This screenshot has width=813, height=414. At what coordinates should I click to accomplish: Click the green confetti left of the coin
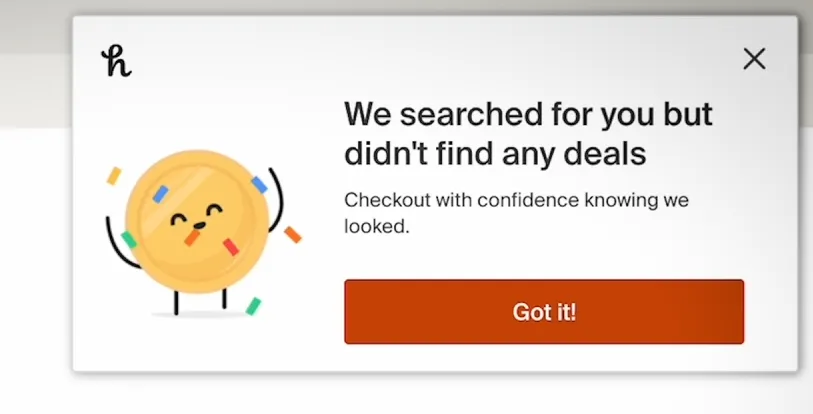pos(128,240)
